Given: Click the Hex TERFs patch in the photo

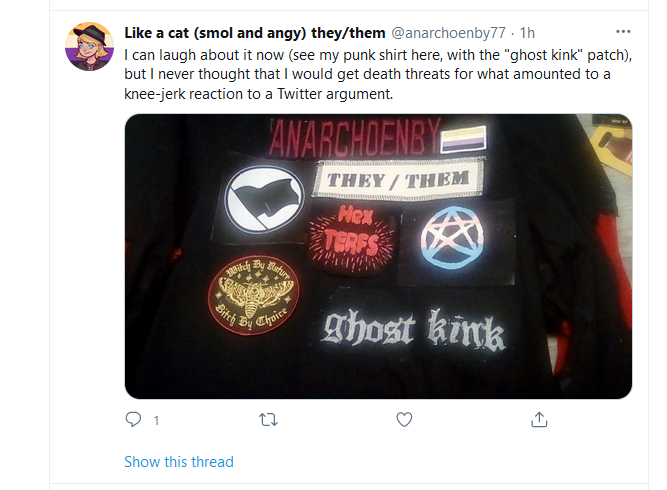Looking at the screenshot, I should pos(351,239).
